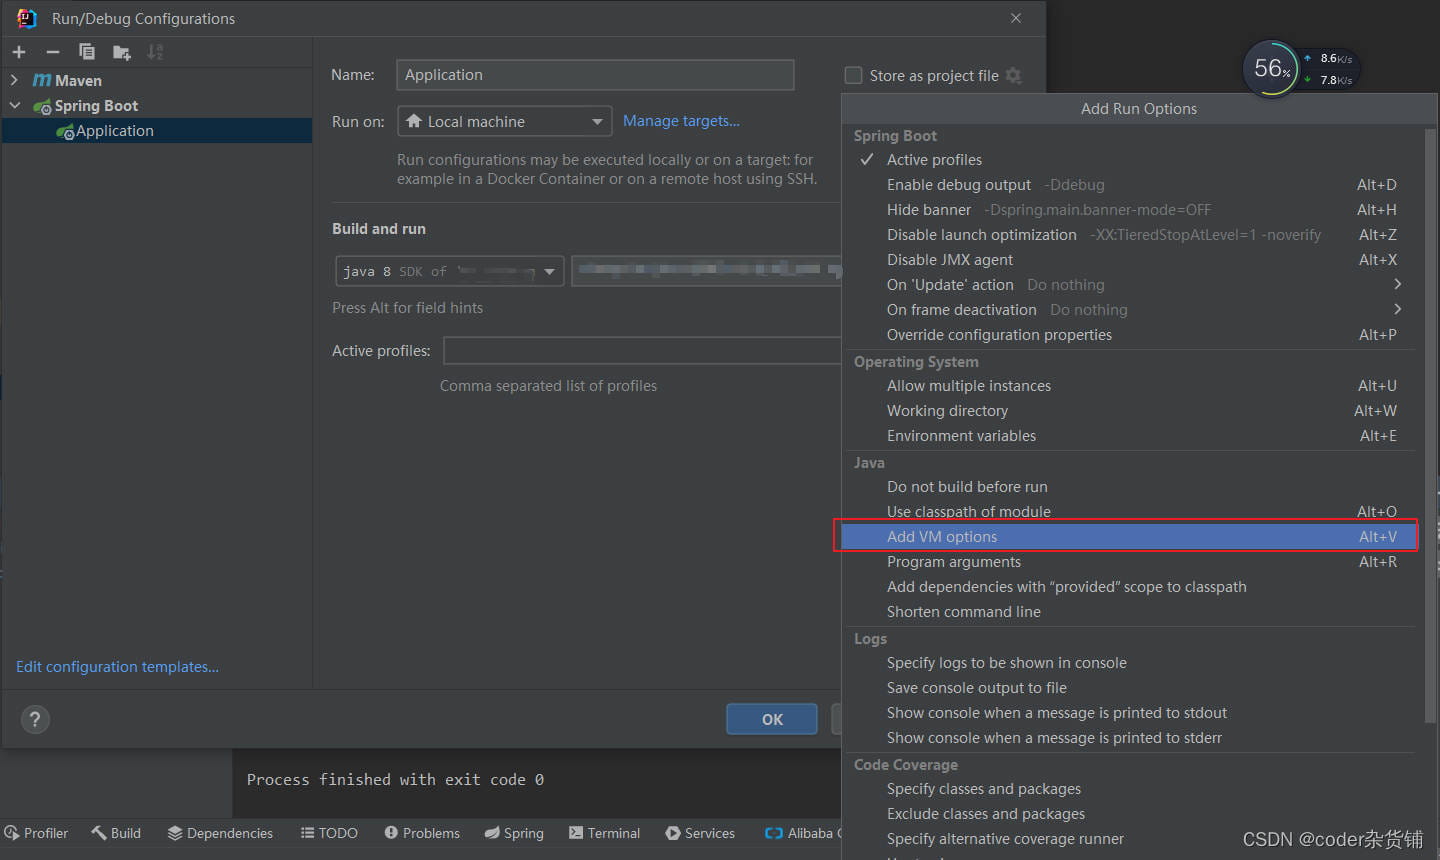This screenshot has height=860, width=1440.
Task: Close the Run/Debug Configurations dialog
Action: pyautogui.click(x=1016, y=18)
